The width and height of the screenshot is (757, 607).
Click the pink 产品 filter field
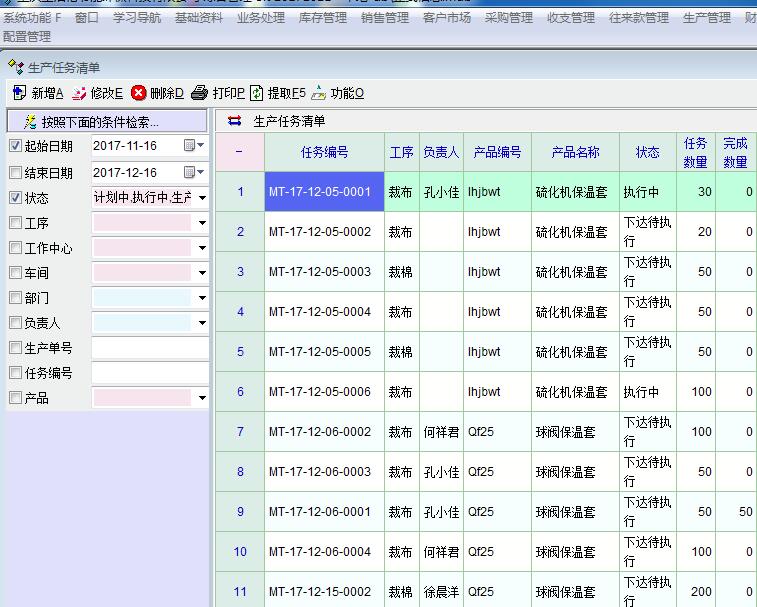pyautogui.click(x=143, y=398)
